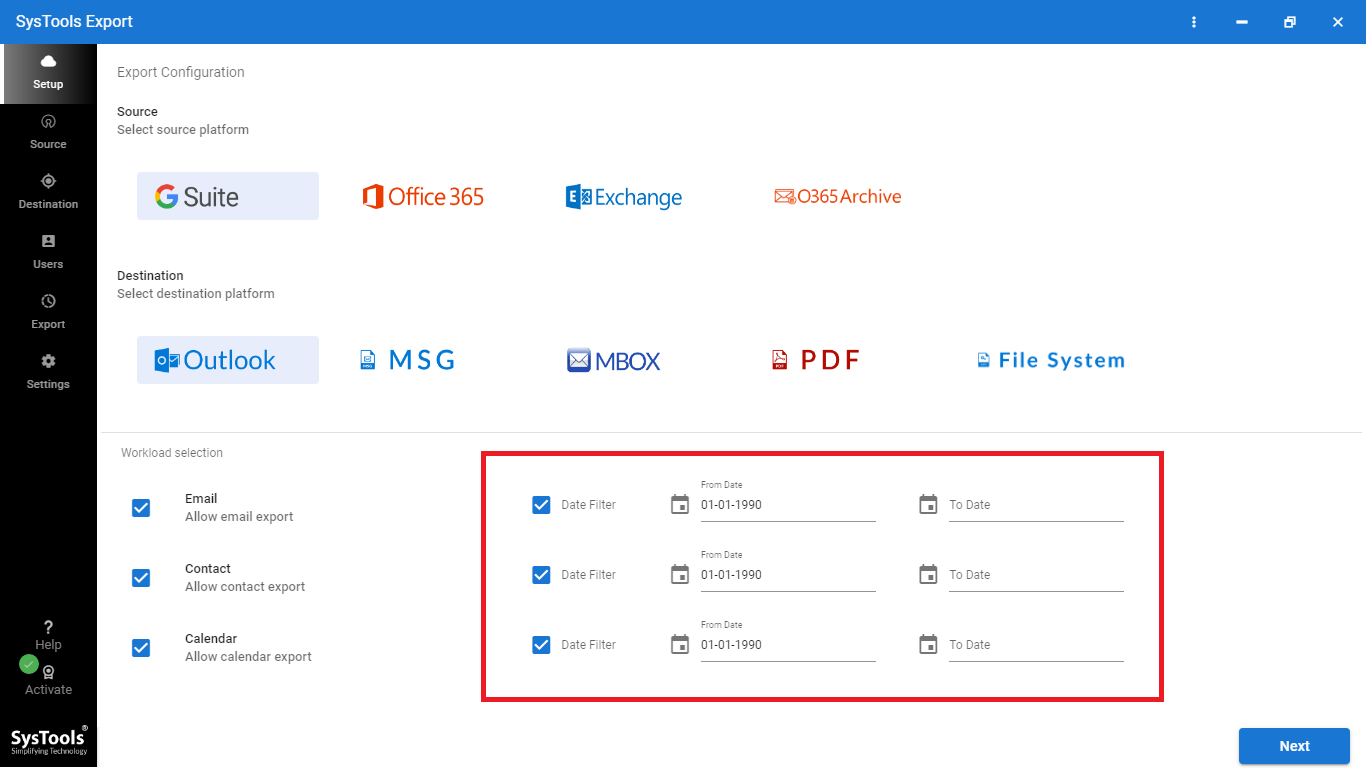Click Email row To Date field
1366x768 pixels.
[x=1036, y=505]
